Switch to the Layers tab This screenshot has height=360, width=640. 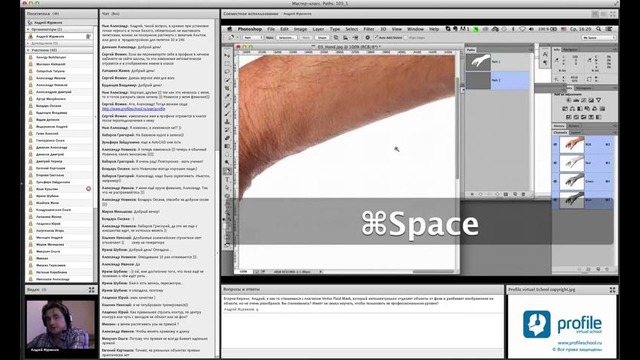pyautogui.click(x=576, y=132)
